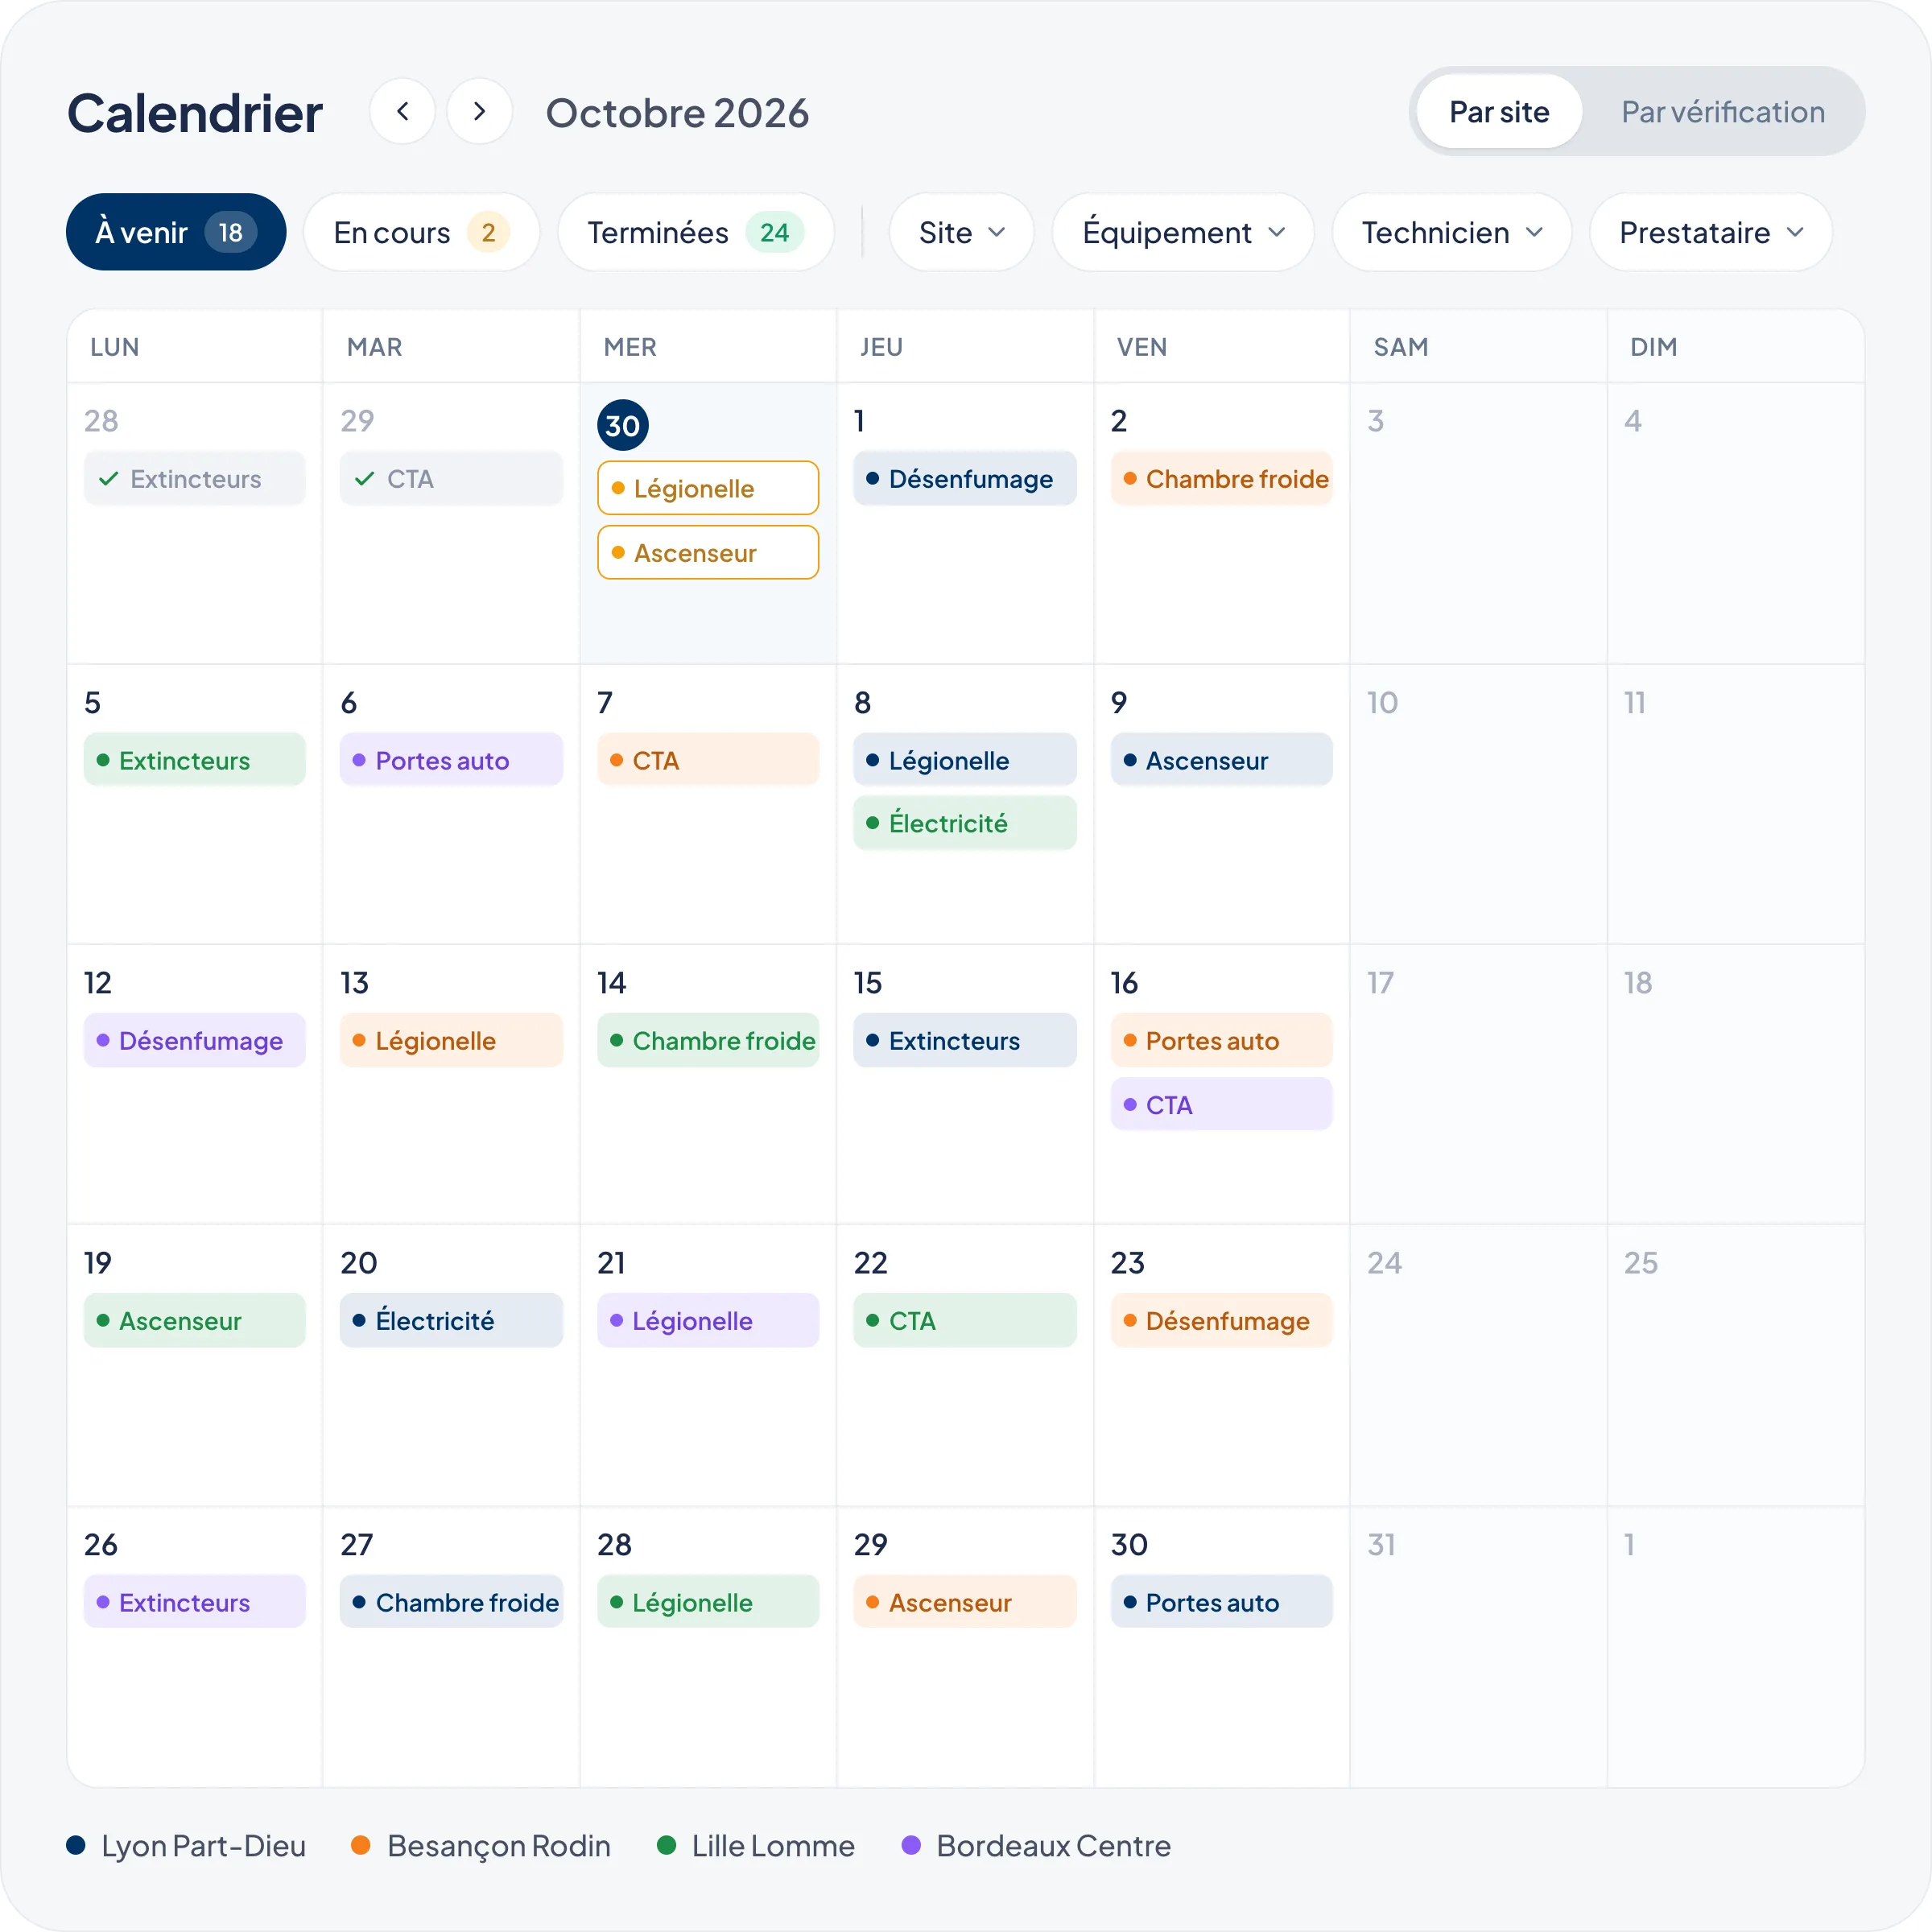Open Chambre froide event on October 27
Viewport: 1932px width, 1932px height.
pos(451,1602)
